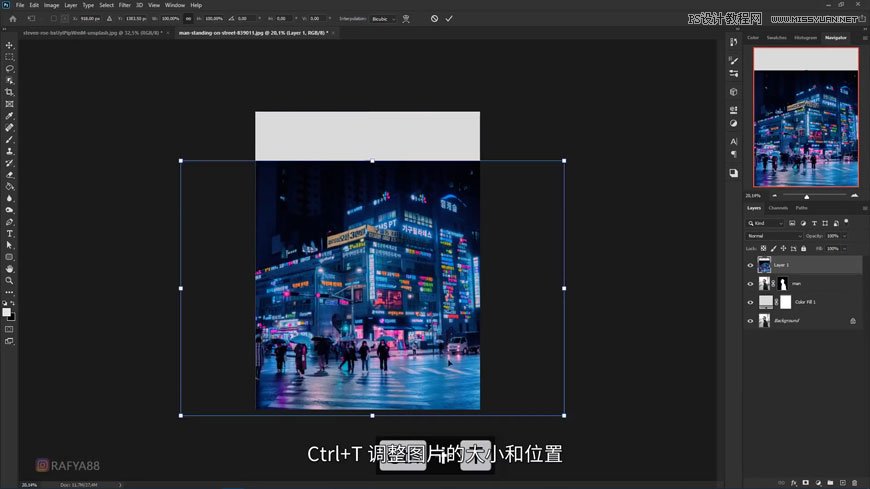Select the Pen tool

9,222
